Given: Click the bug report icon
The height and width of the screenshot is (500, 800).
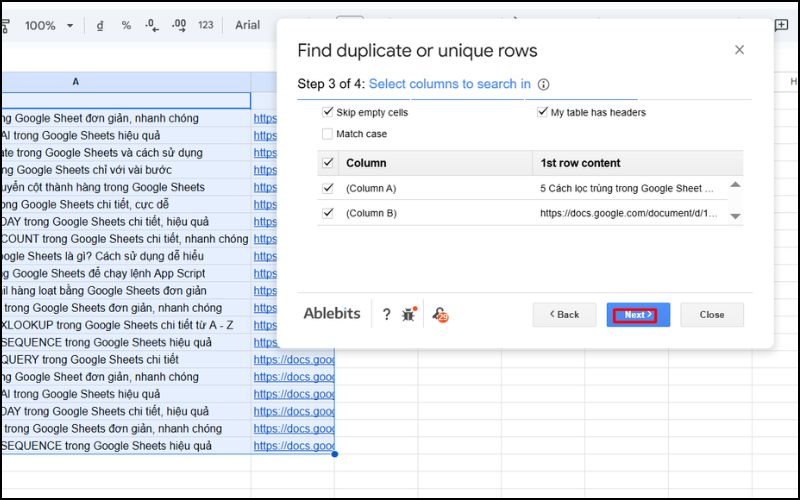Looking at the screenshot, I should pyautogui.click(x=408, y=314).
